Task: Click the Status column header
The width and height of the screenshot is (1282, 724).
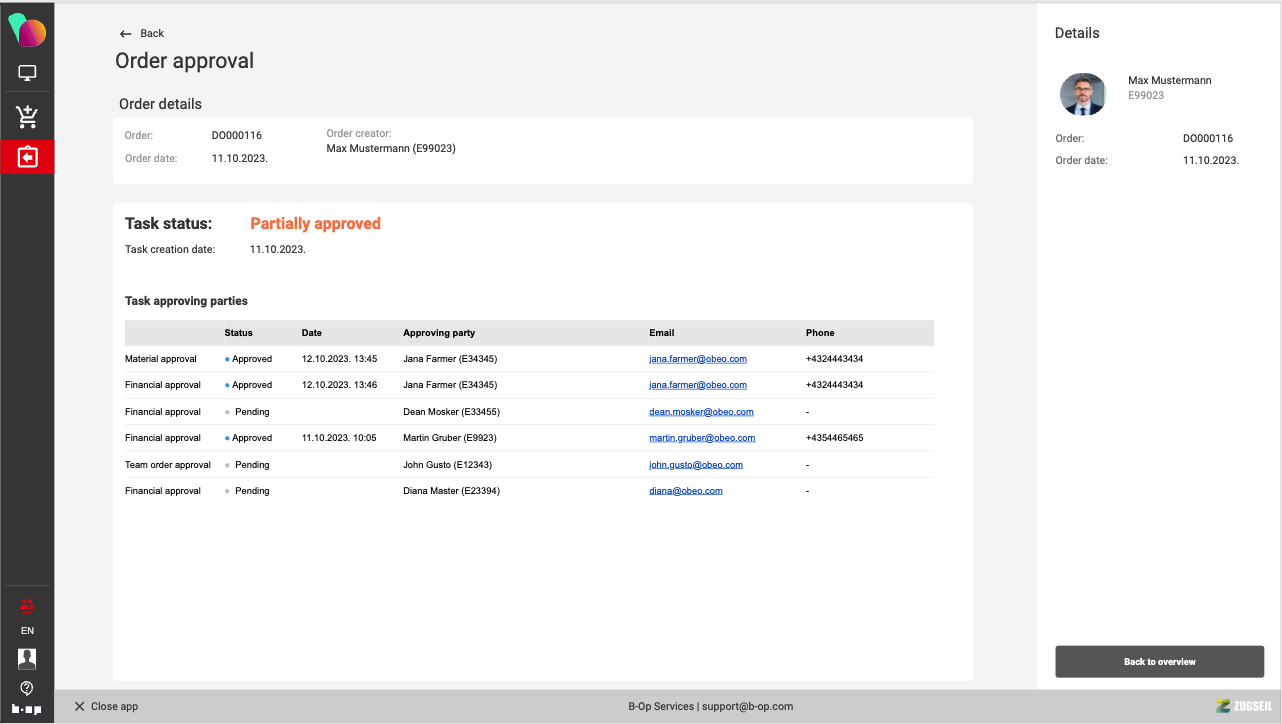Action: point(238,333)
